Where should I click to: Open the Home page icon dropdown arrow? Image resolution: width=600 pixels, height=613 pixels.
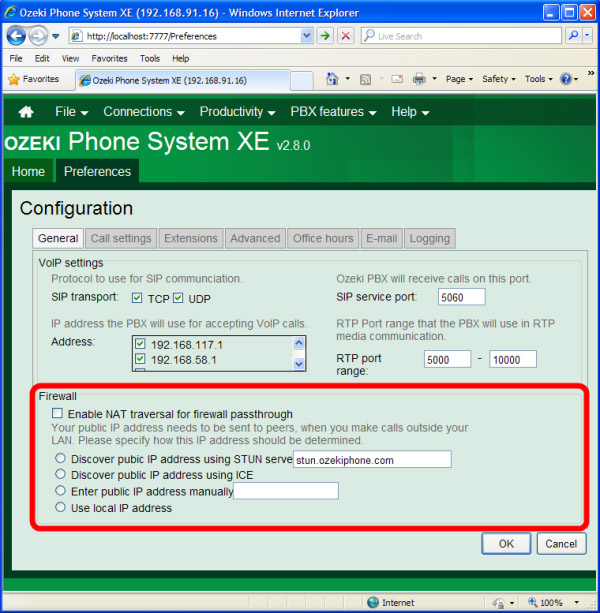(x=347, y=79)
